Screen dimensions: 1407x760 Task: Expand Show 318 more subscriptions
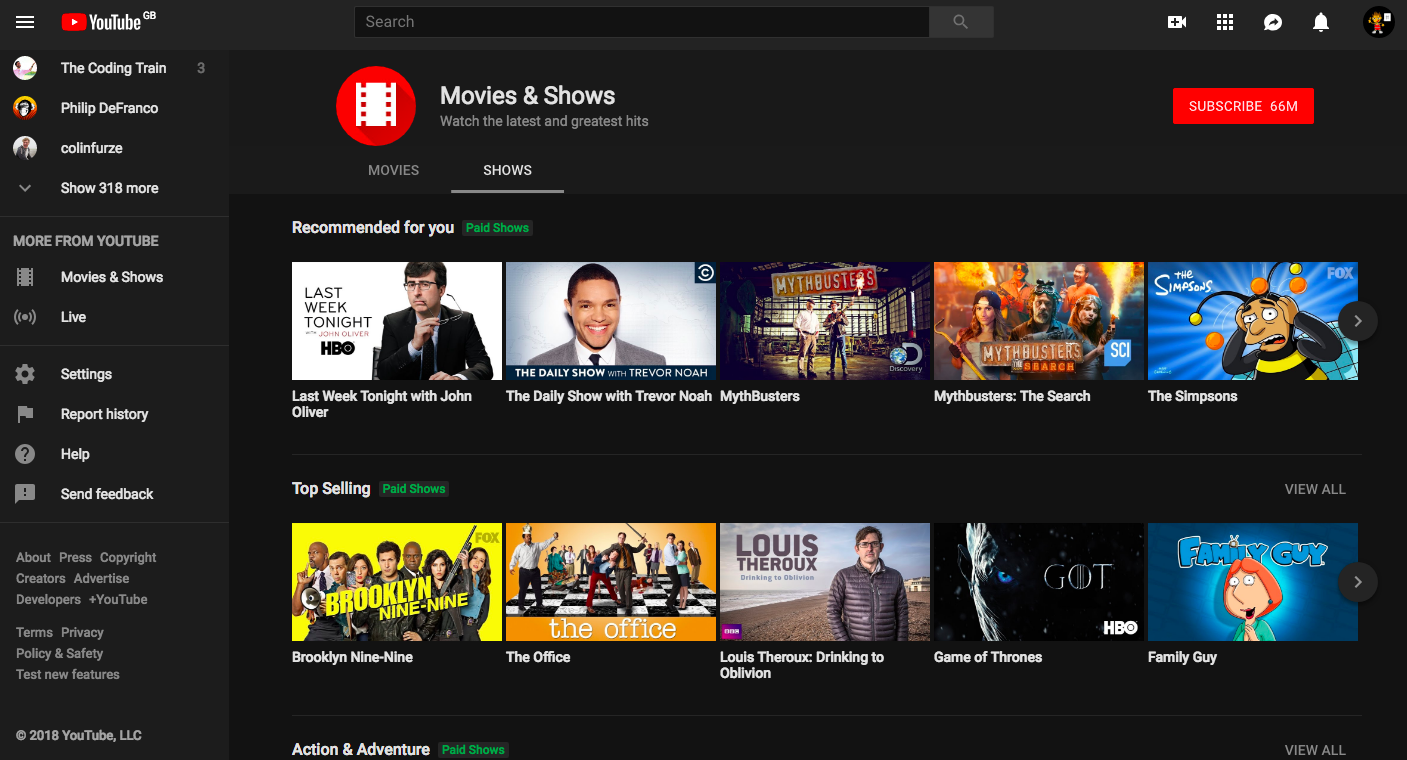pyautogui.click(x=109, y=188)
